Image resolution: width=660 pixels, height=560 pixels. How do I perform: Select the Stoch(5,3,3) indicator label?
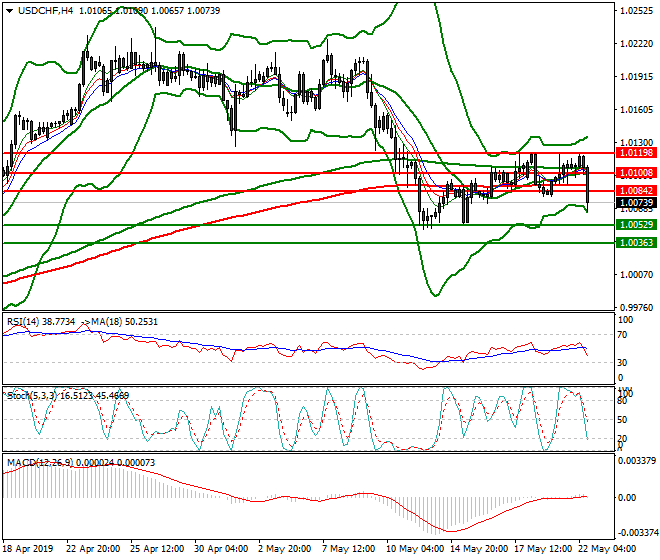click(32, 395)
